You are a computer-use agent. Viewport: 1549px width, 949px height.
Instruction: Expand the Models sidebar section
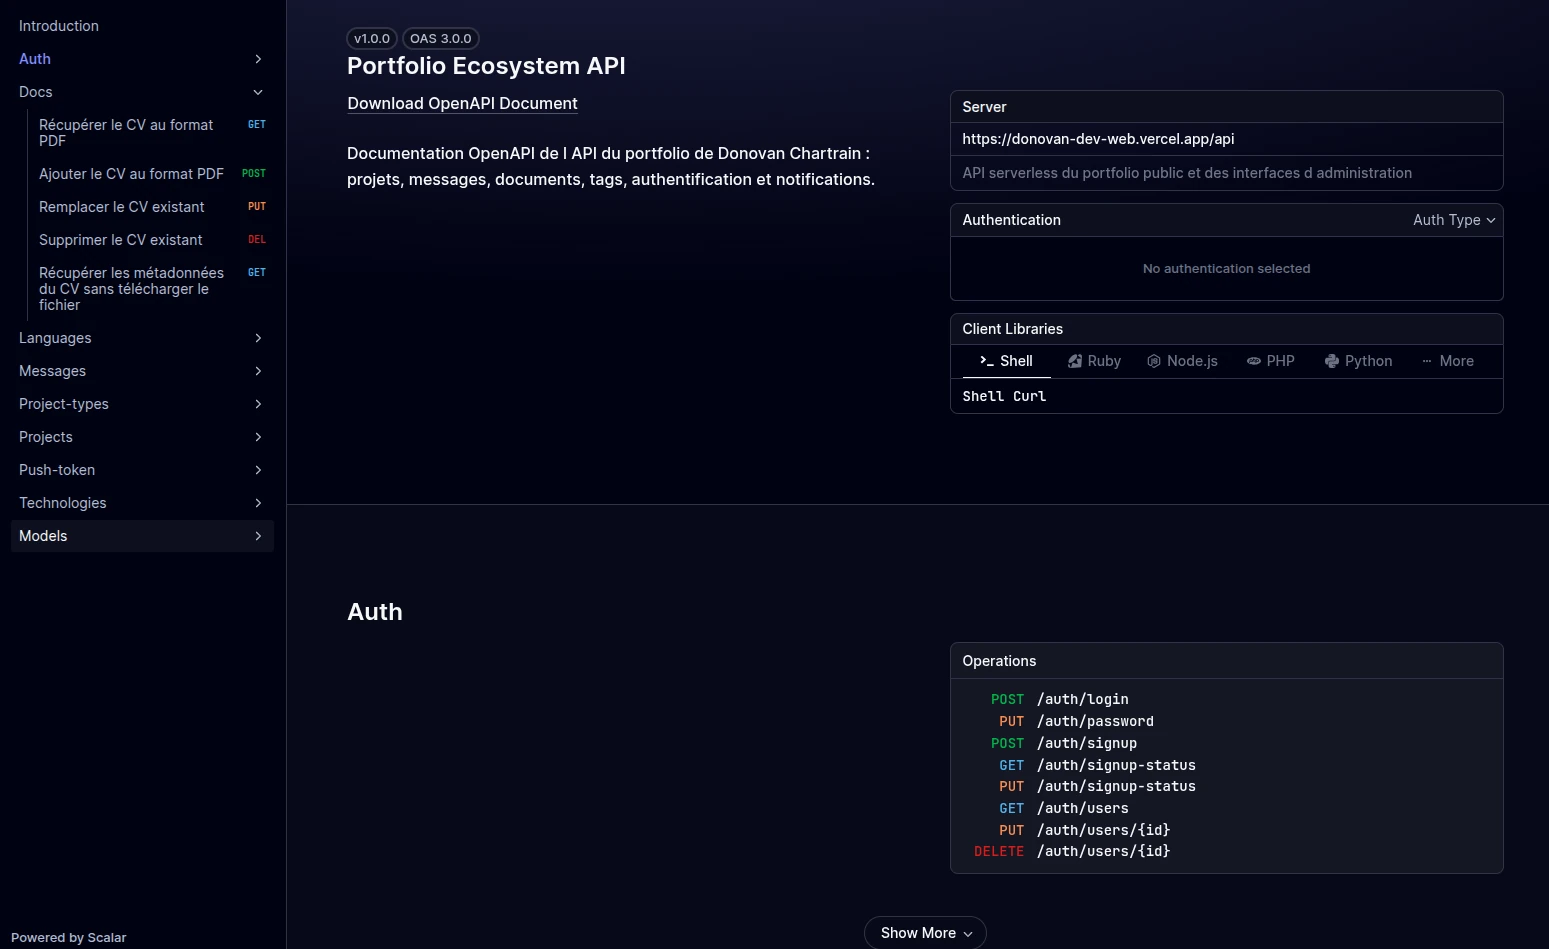click(258, 536)
